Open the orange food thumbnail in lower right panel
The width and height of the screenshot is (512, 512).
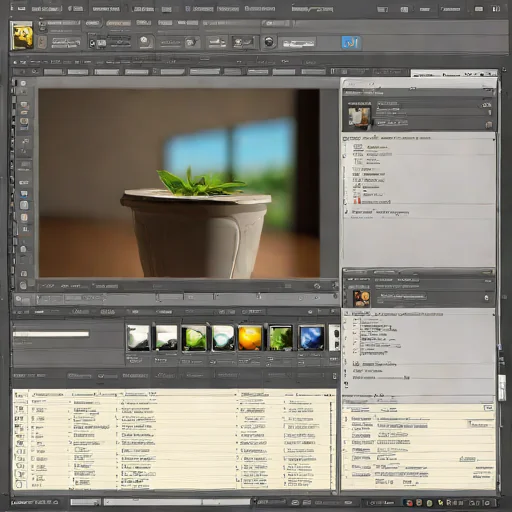(x=361, y=298)
